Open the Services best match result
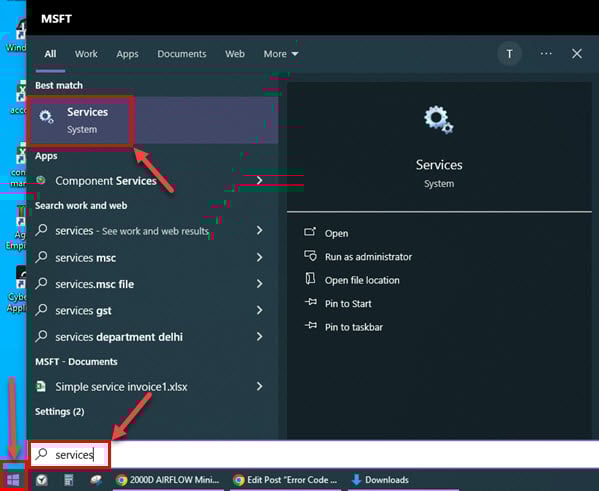The width and height of the screenshot is (599, 491). (153, 120)
